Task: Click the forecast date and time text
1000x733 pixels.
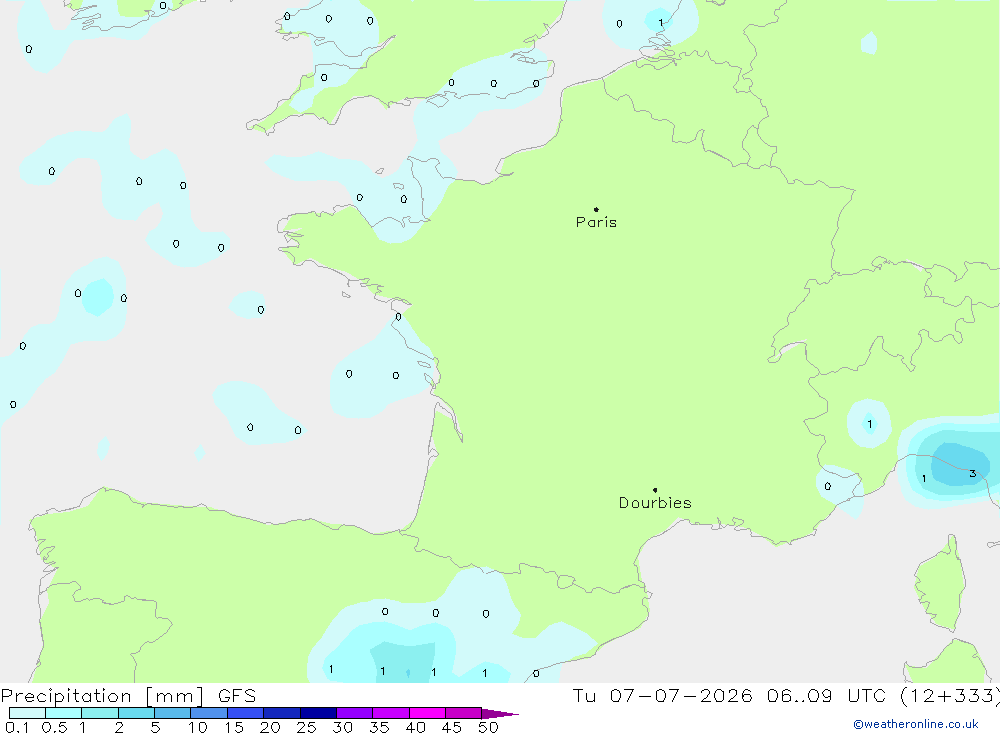Action: 786,695
